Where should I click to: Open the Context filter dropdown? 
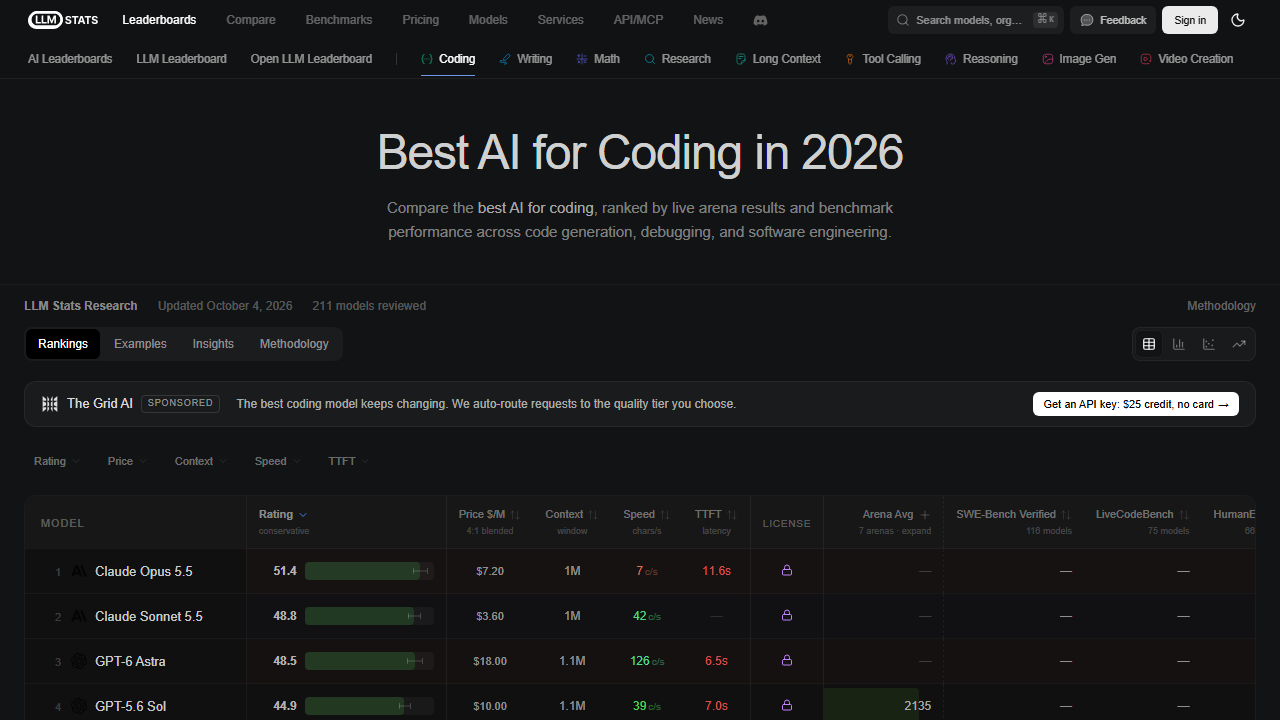pos(200,461)
